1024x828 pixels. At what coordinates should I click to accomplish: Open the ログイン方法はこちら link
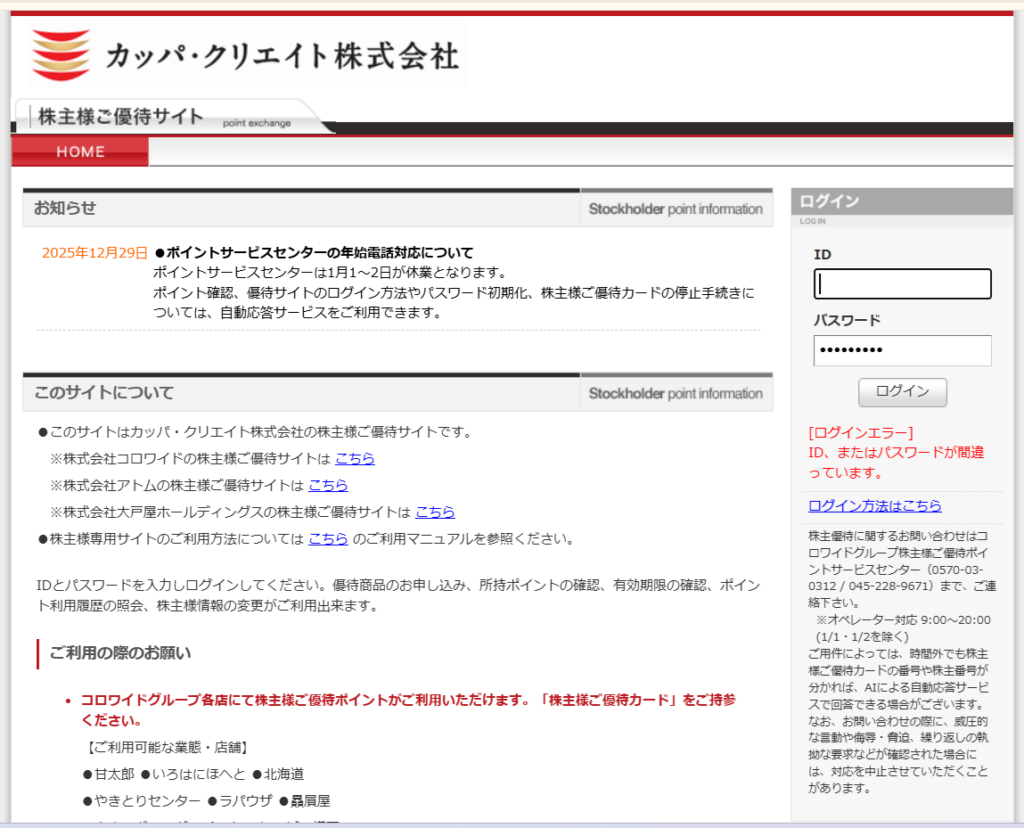pyautogui.click(x=874, y=506)
